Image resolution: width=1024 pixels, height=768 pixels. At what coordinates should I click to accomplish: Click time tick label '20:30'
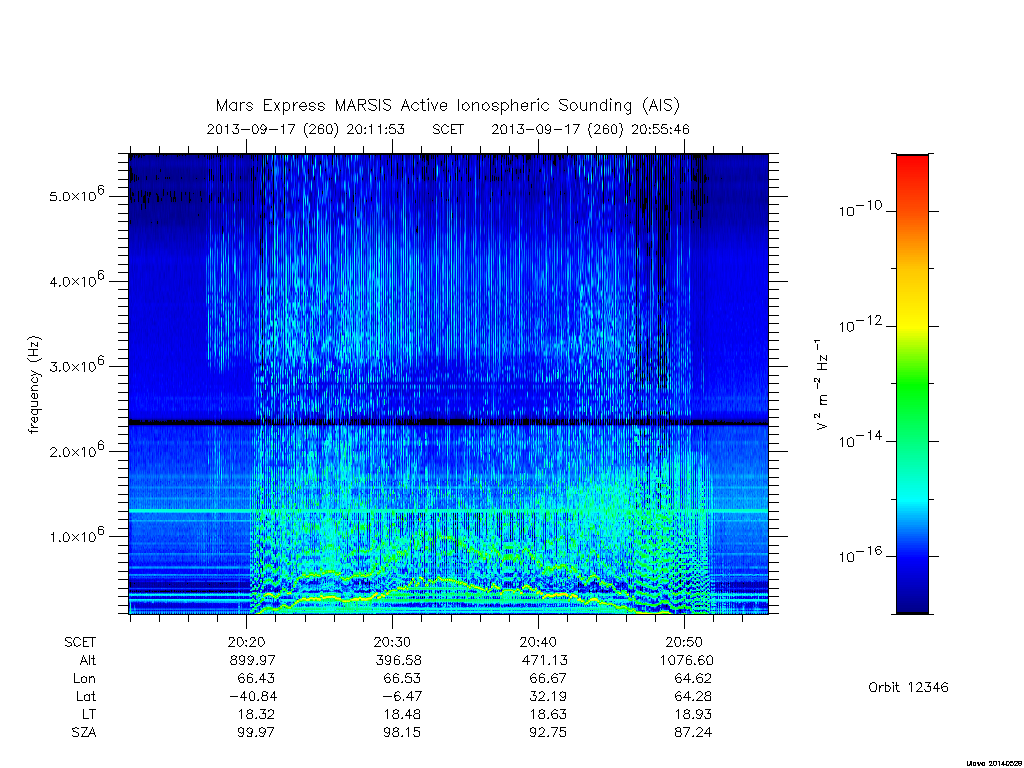(x=392, y=642)
